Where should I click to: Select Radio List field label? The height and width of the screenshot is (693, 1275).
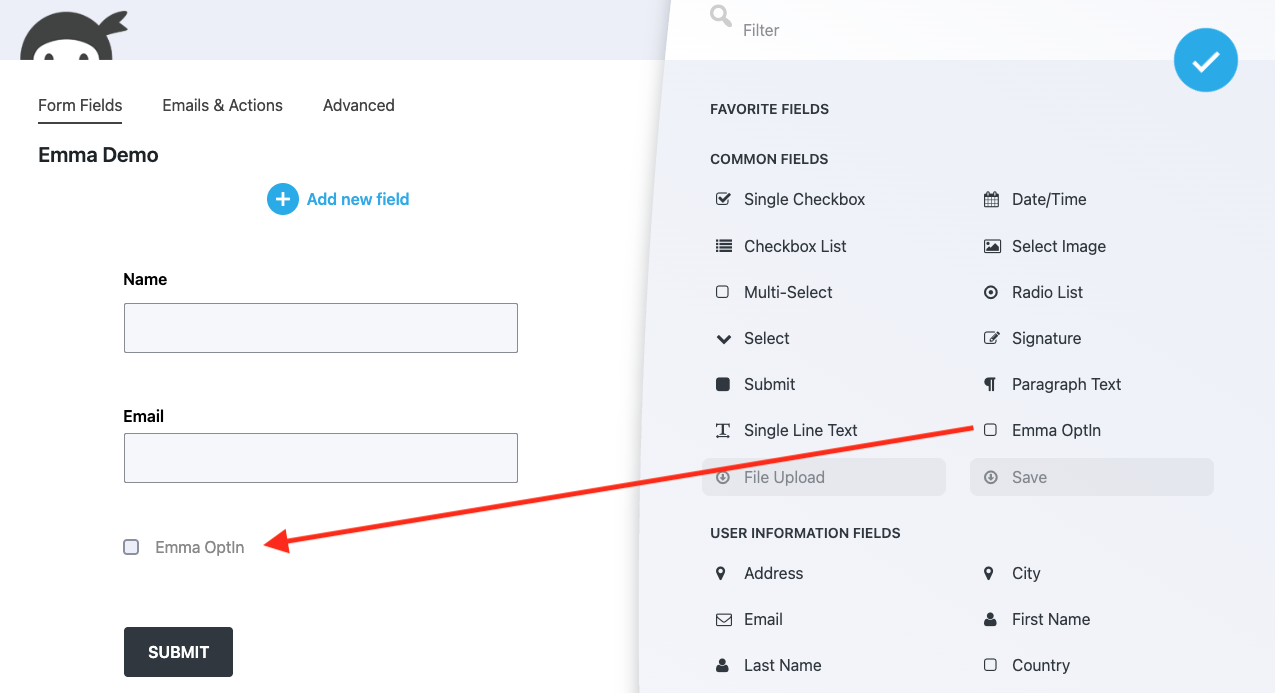[1048, 292]
